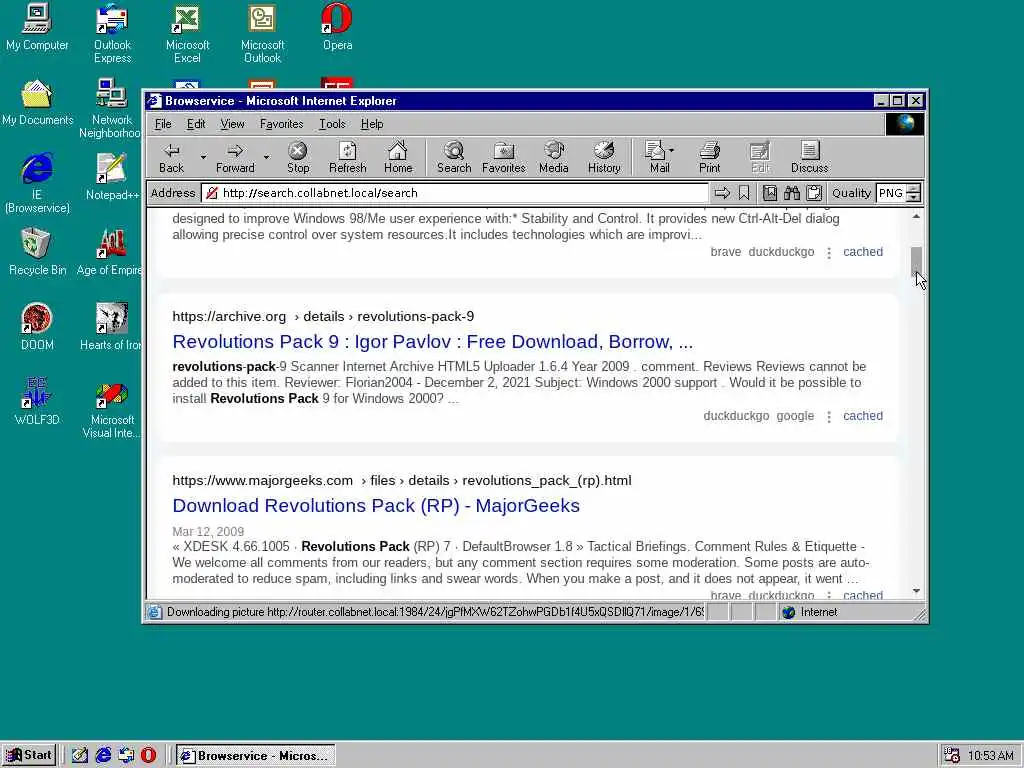Select the Age of Empires desktop shortcut
The width and height of the screenshot is (1024, 768).
pos(109,252)
